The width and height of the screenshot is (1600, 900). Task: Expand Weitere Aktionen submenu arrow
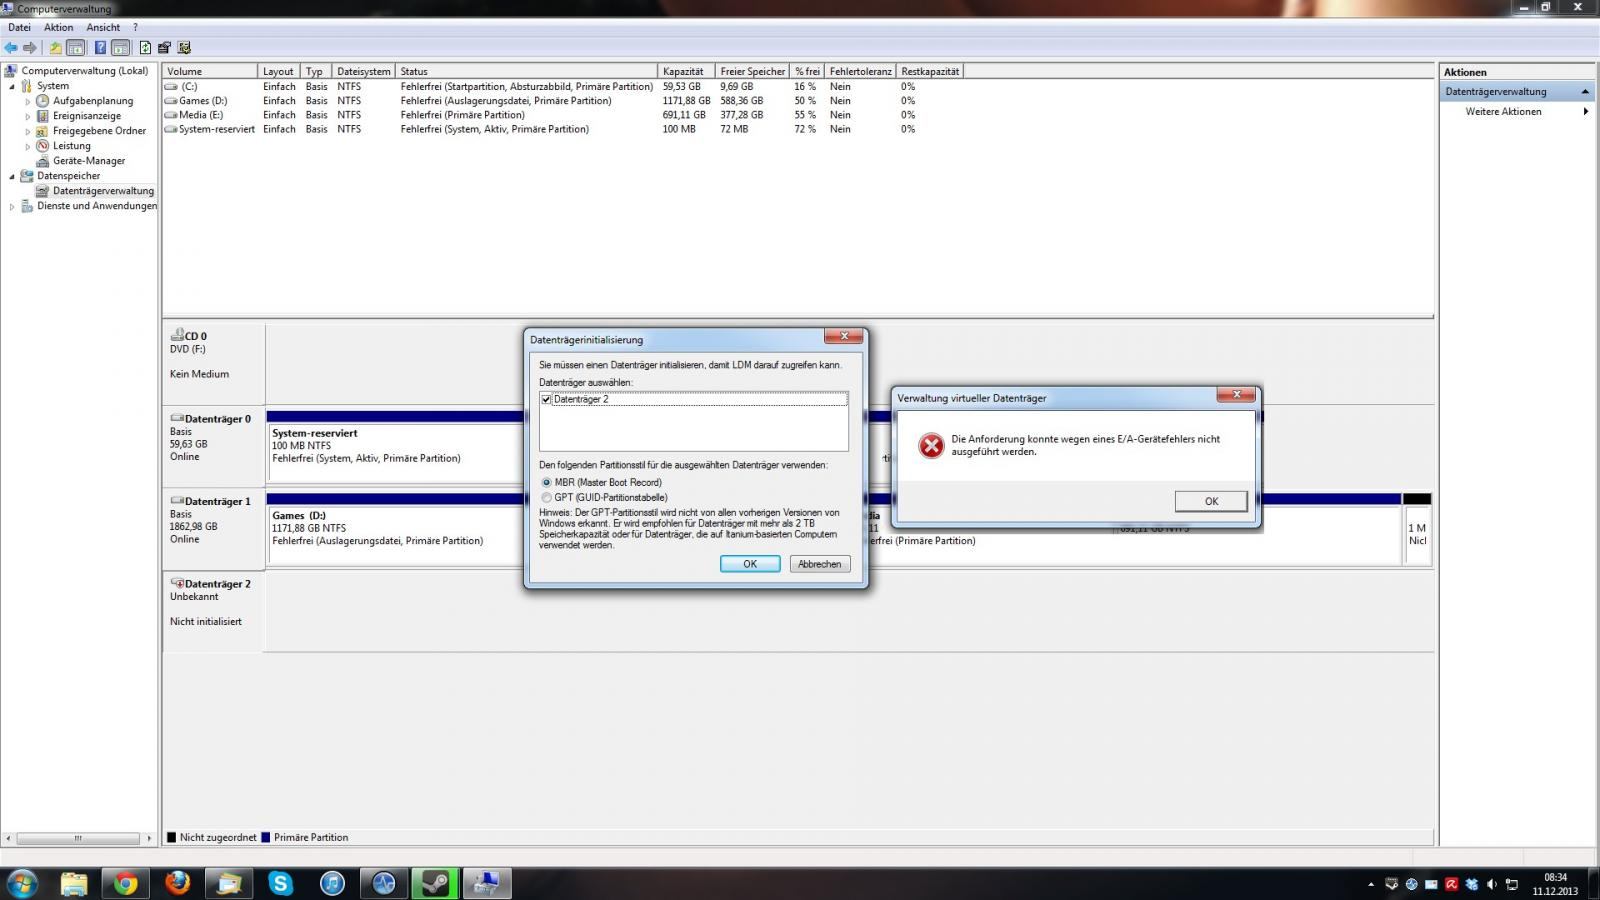point(1585,111)
